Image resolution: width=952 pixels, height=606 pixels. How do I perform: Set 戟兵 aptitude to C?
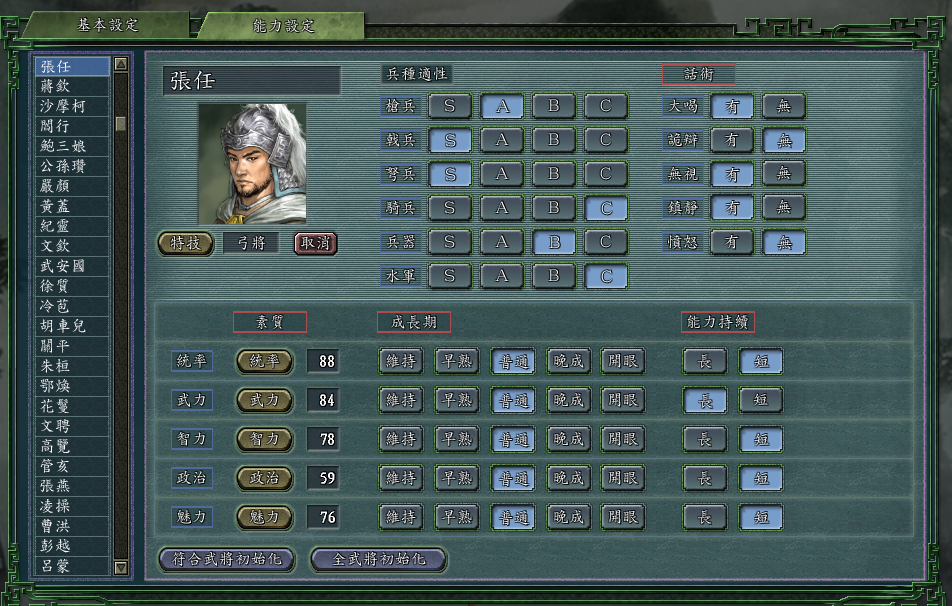click(x=605, y=140)
